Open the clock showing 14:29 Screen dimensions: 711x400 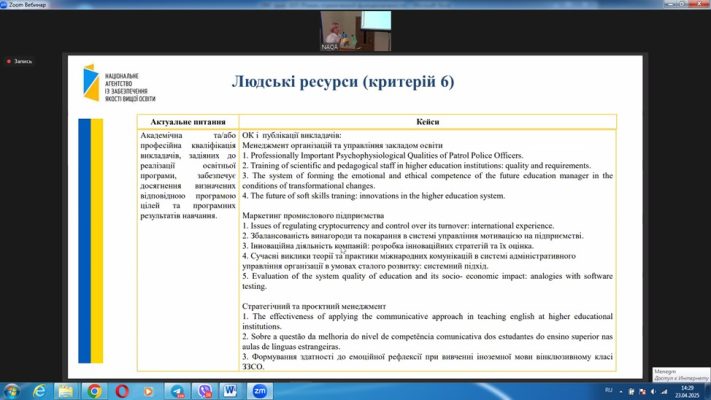tap(687, 391)
